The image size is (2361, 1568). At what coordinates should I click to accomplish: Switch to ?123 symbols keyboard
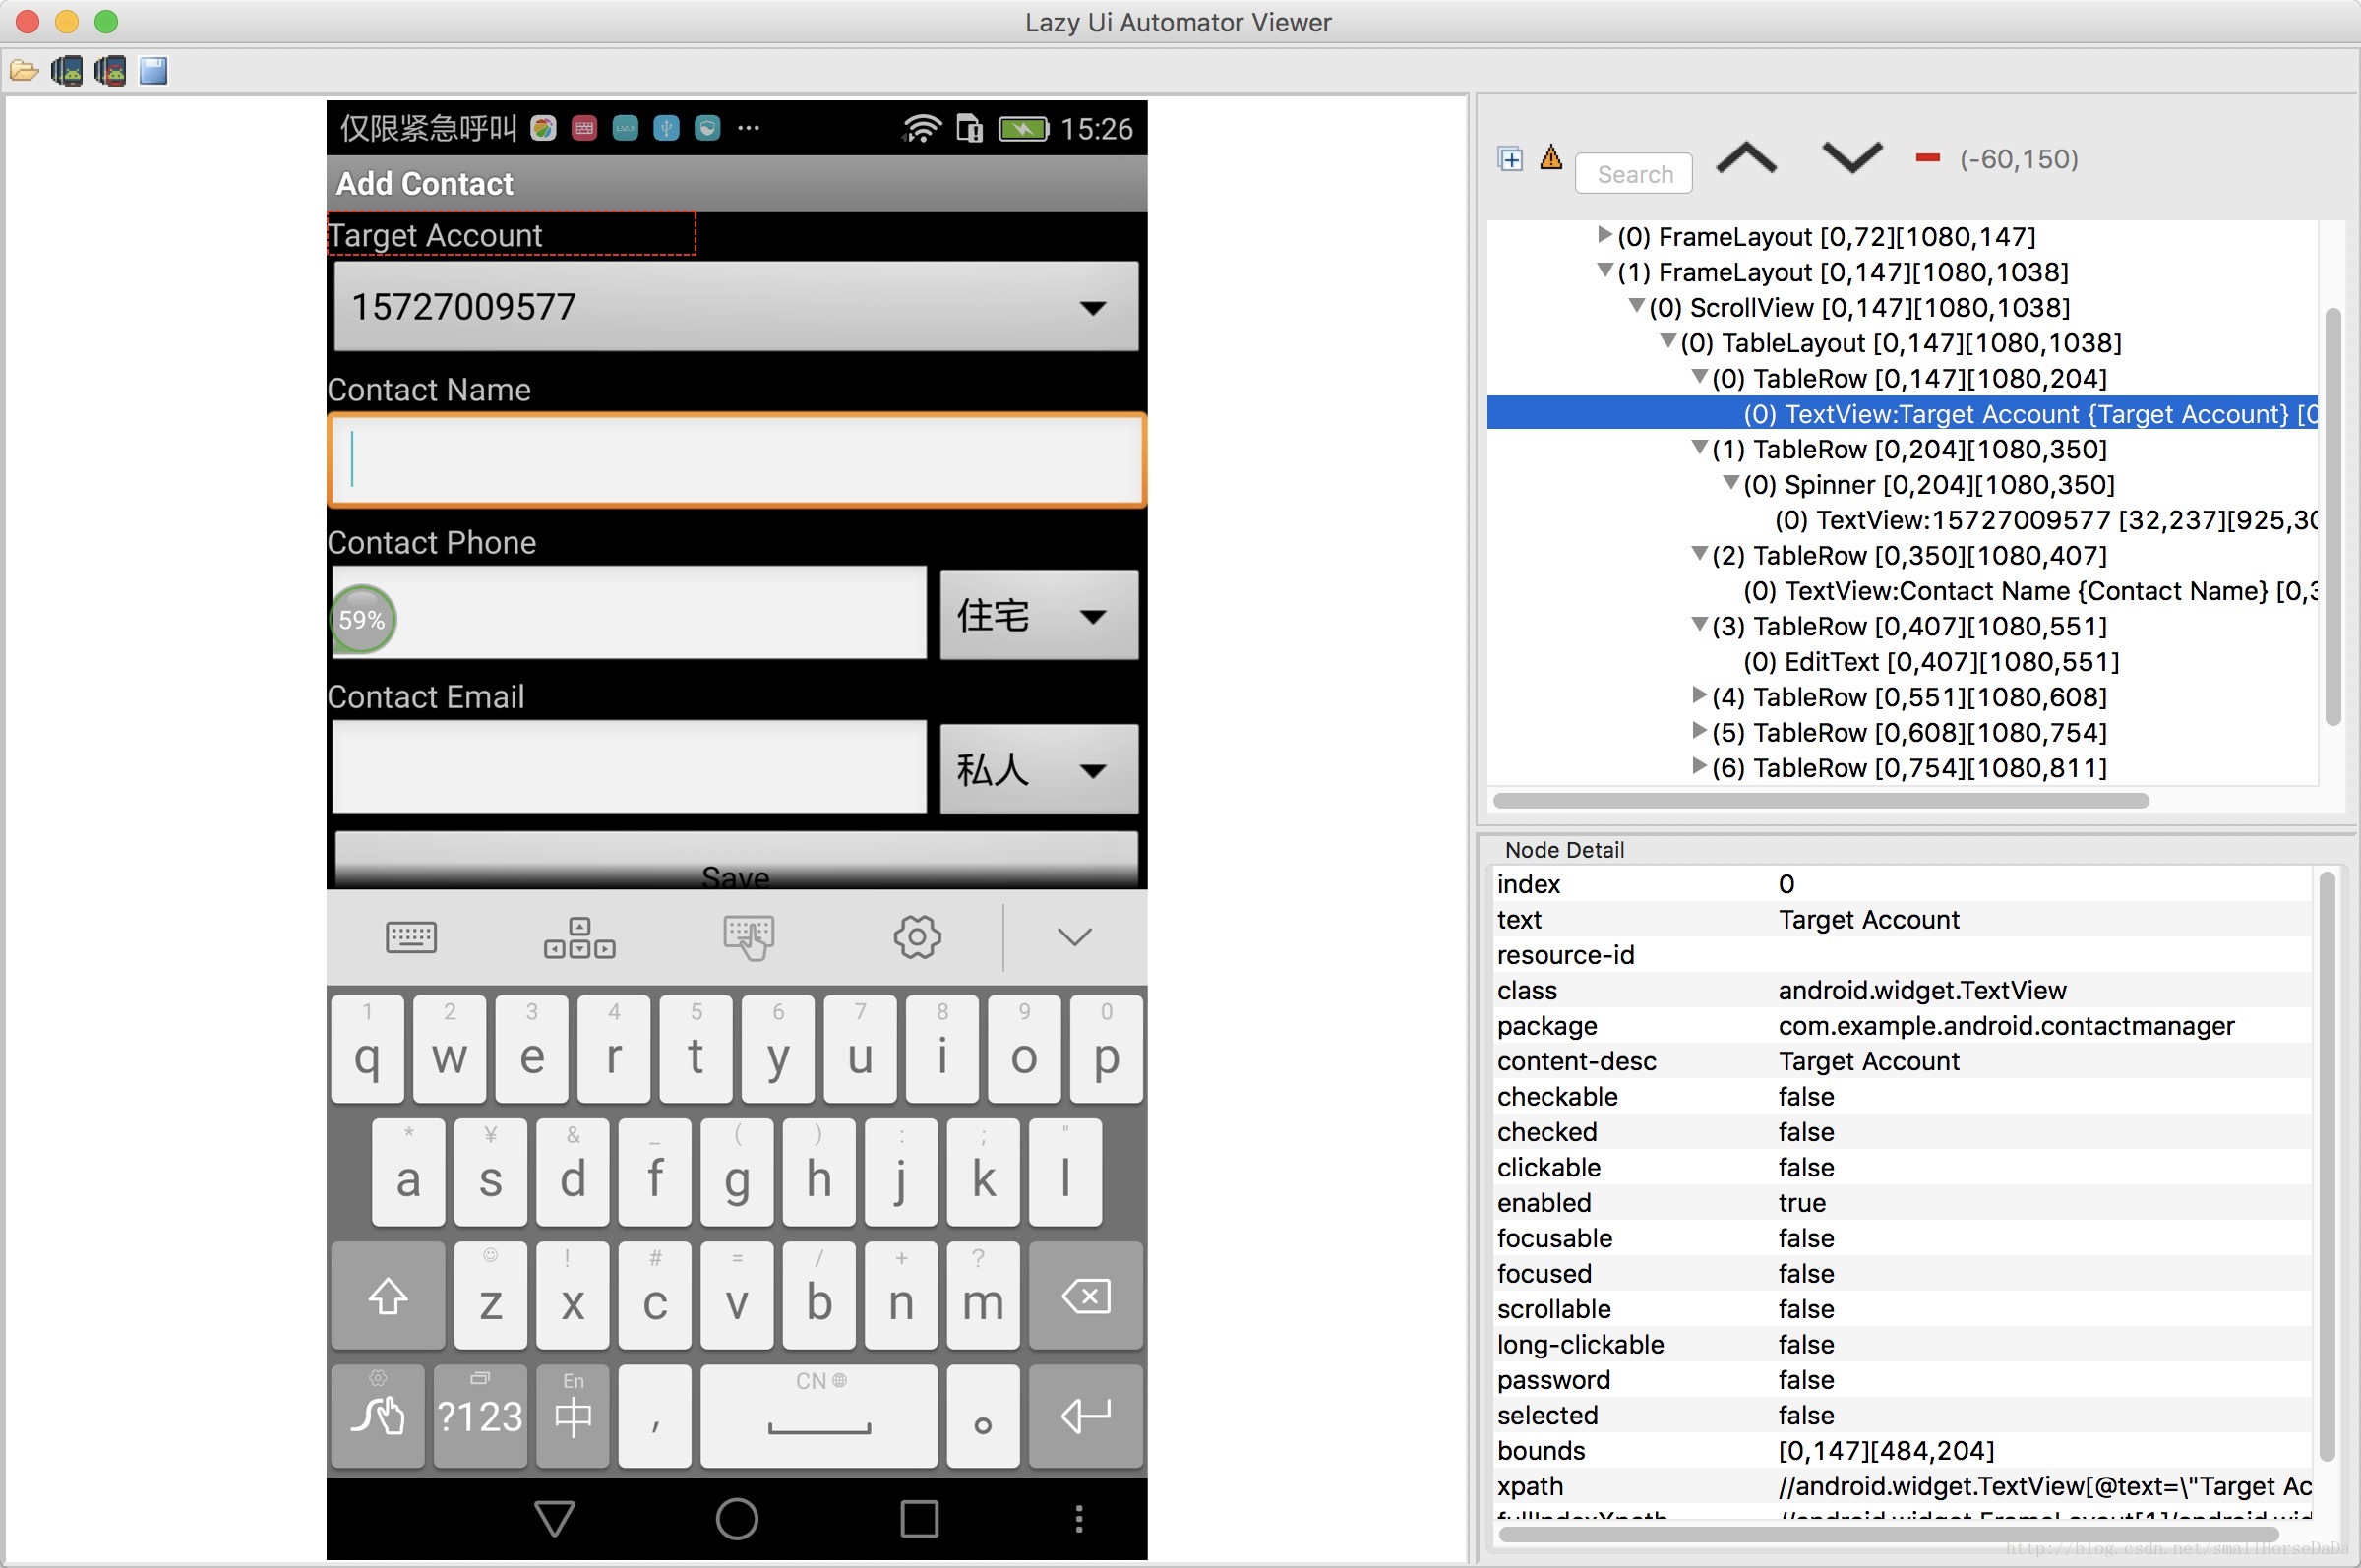point(480,1416)
